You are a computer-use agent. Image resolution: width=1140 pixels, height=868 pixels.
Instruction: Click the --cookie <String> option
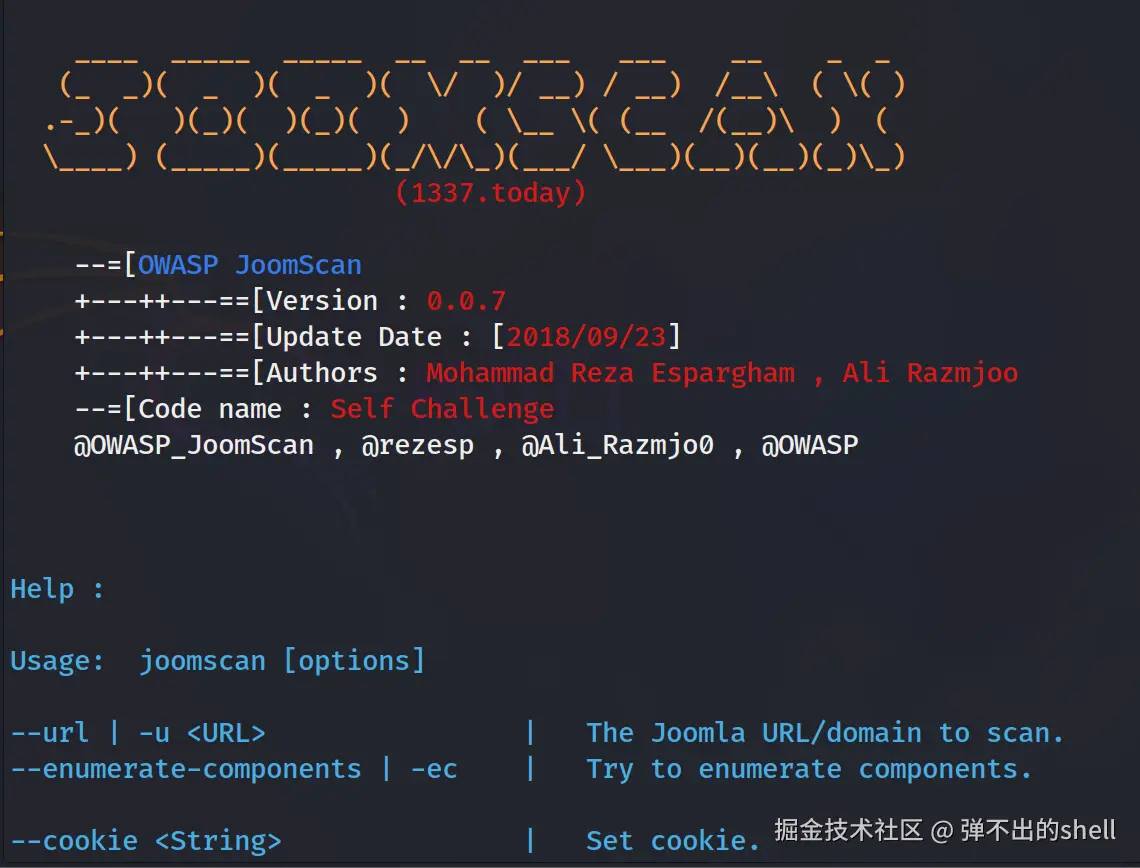146,841
